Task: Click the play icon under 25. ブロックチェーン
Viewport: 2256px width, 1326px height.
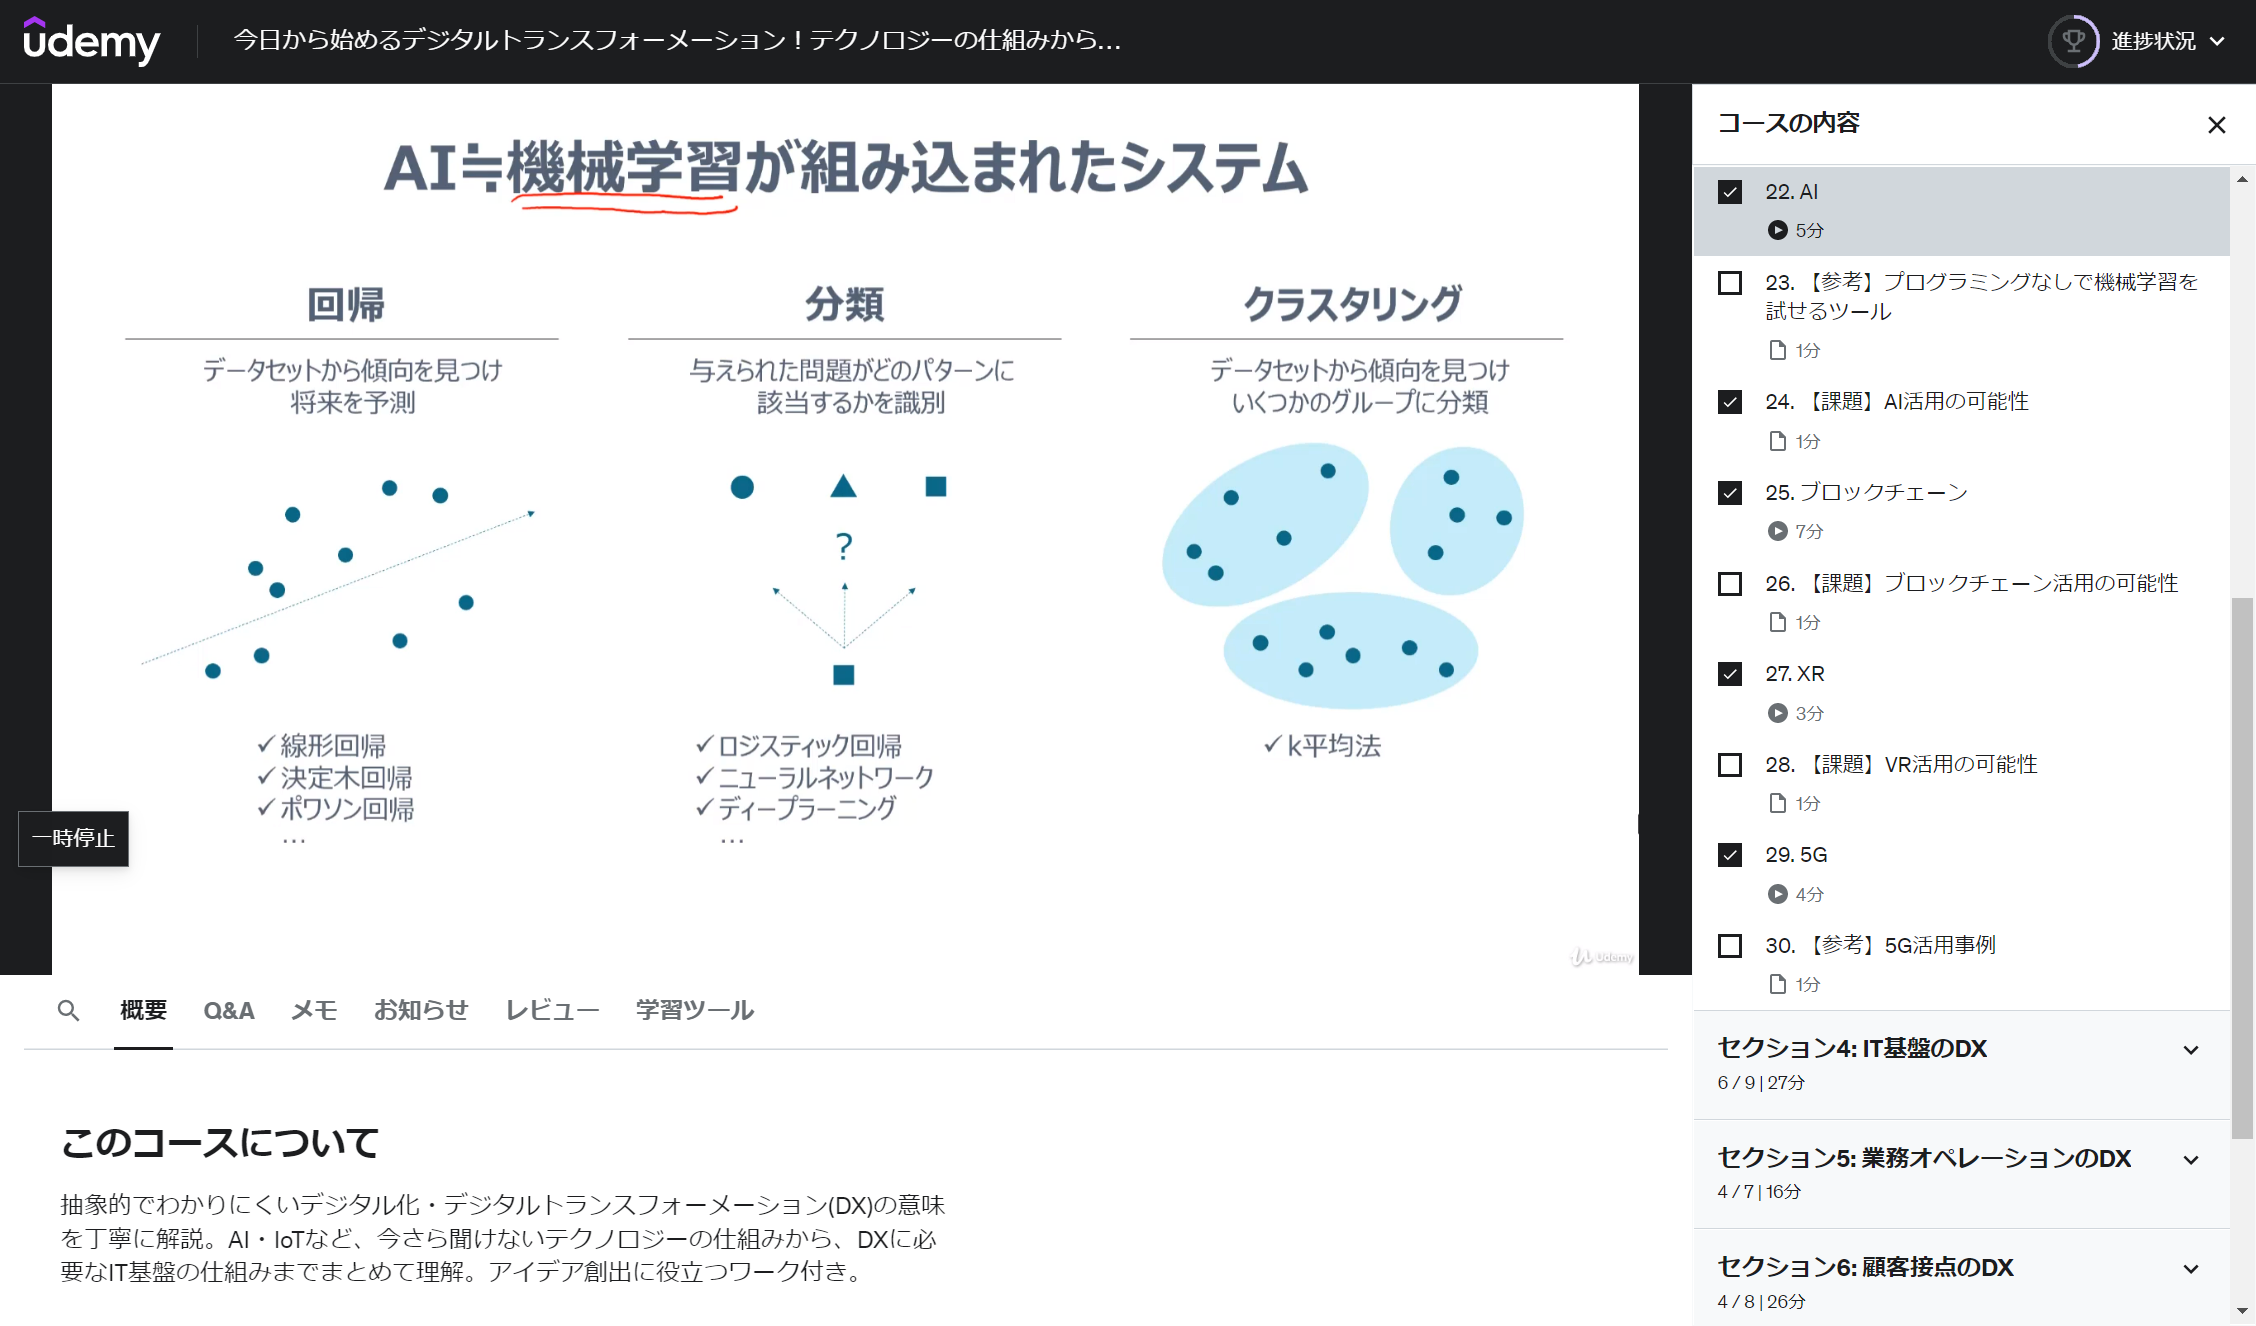Action: point(1778,531)
